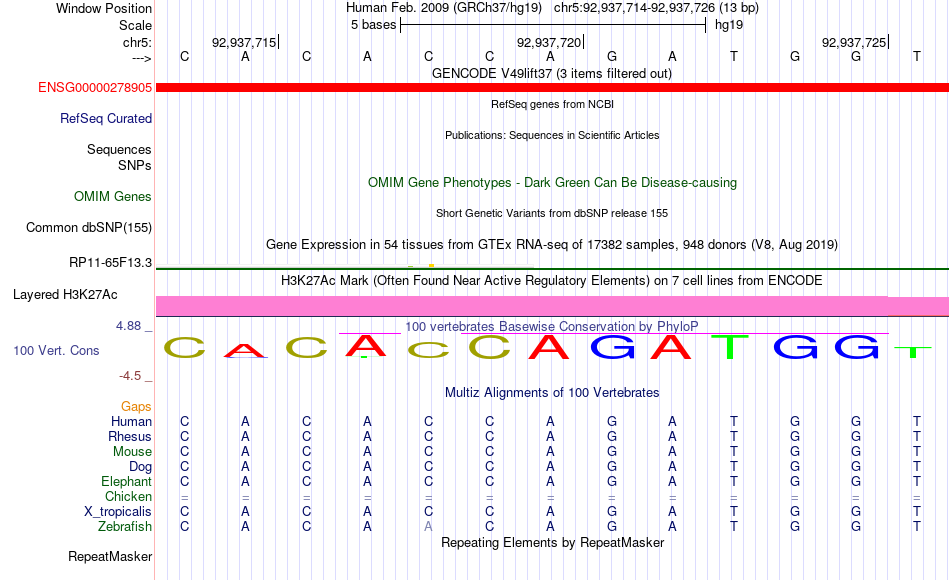950x580 pixels.
Task: Click the ---> strand direction arrow
Action: click(x=141, y=58)
